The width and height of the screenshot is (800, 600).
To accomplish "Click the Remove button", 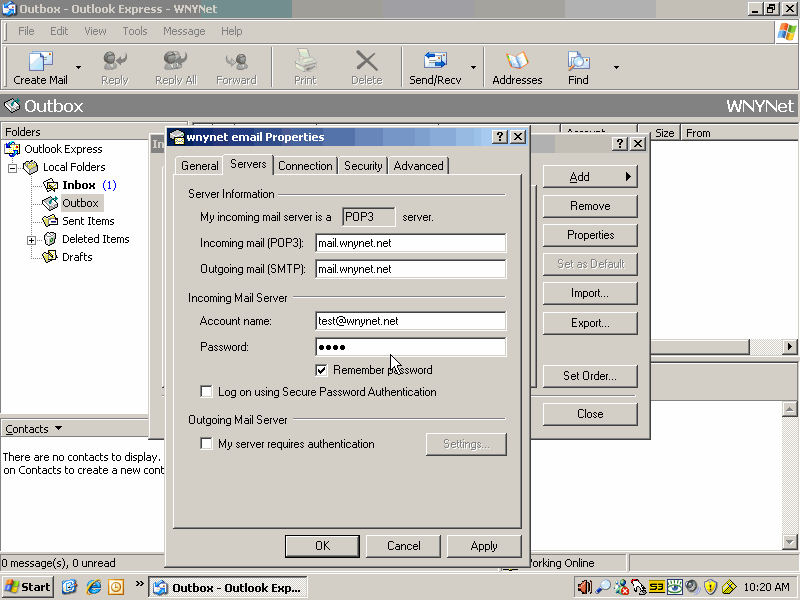I will coord(590,206).
